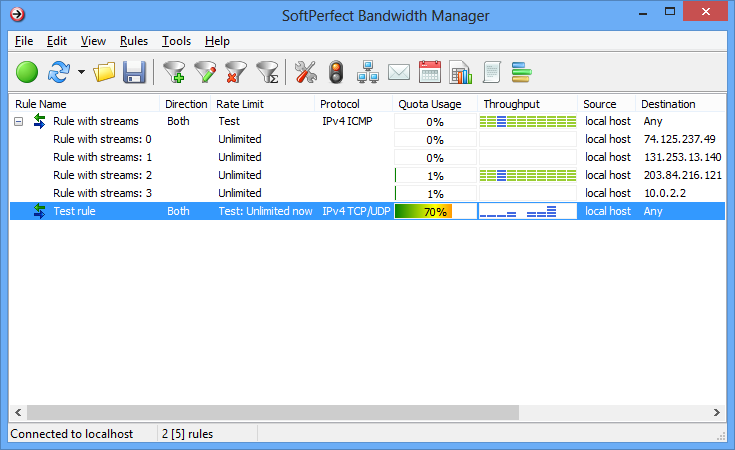Click the edit rule funnel with pencil icon
This screenshot has height=450, width=735.
point(205,72)
